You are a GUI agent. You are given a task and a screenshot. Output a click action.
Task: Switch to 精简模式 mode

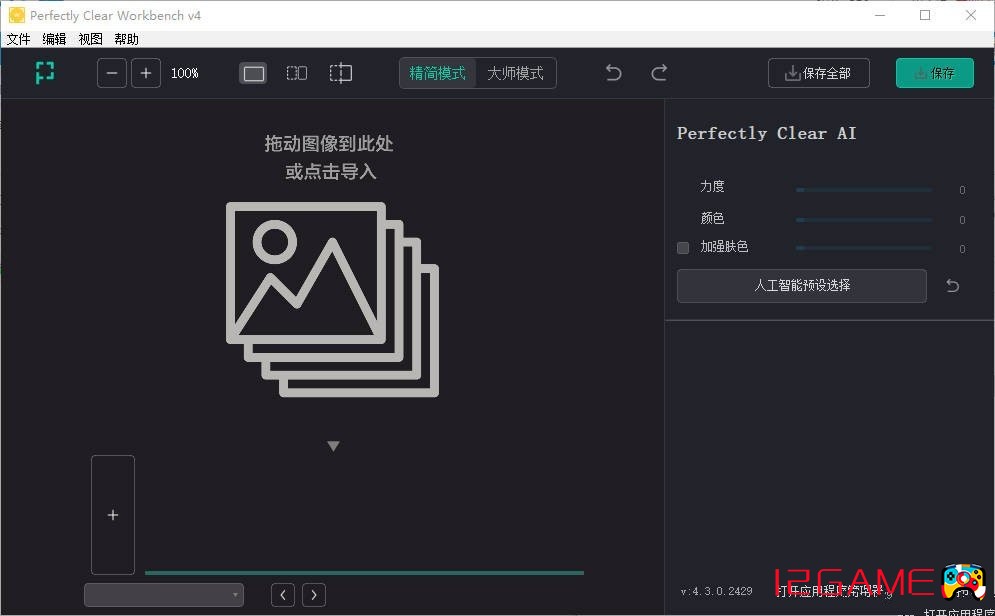pos(438,73)
